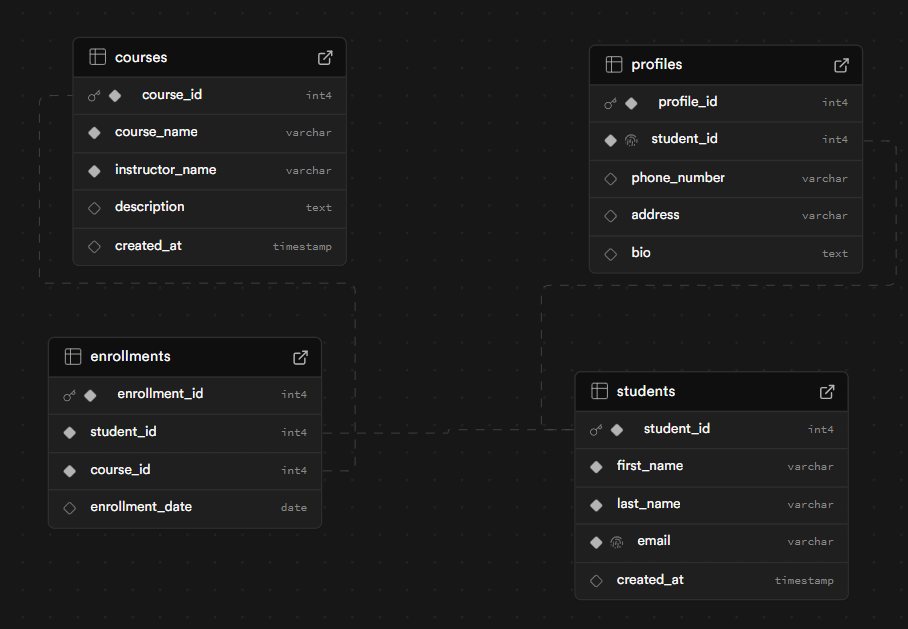Viewport: 908px width, 629px height.
Task: Toggle the nullable diamond on bio field
Action: point(610,253)
